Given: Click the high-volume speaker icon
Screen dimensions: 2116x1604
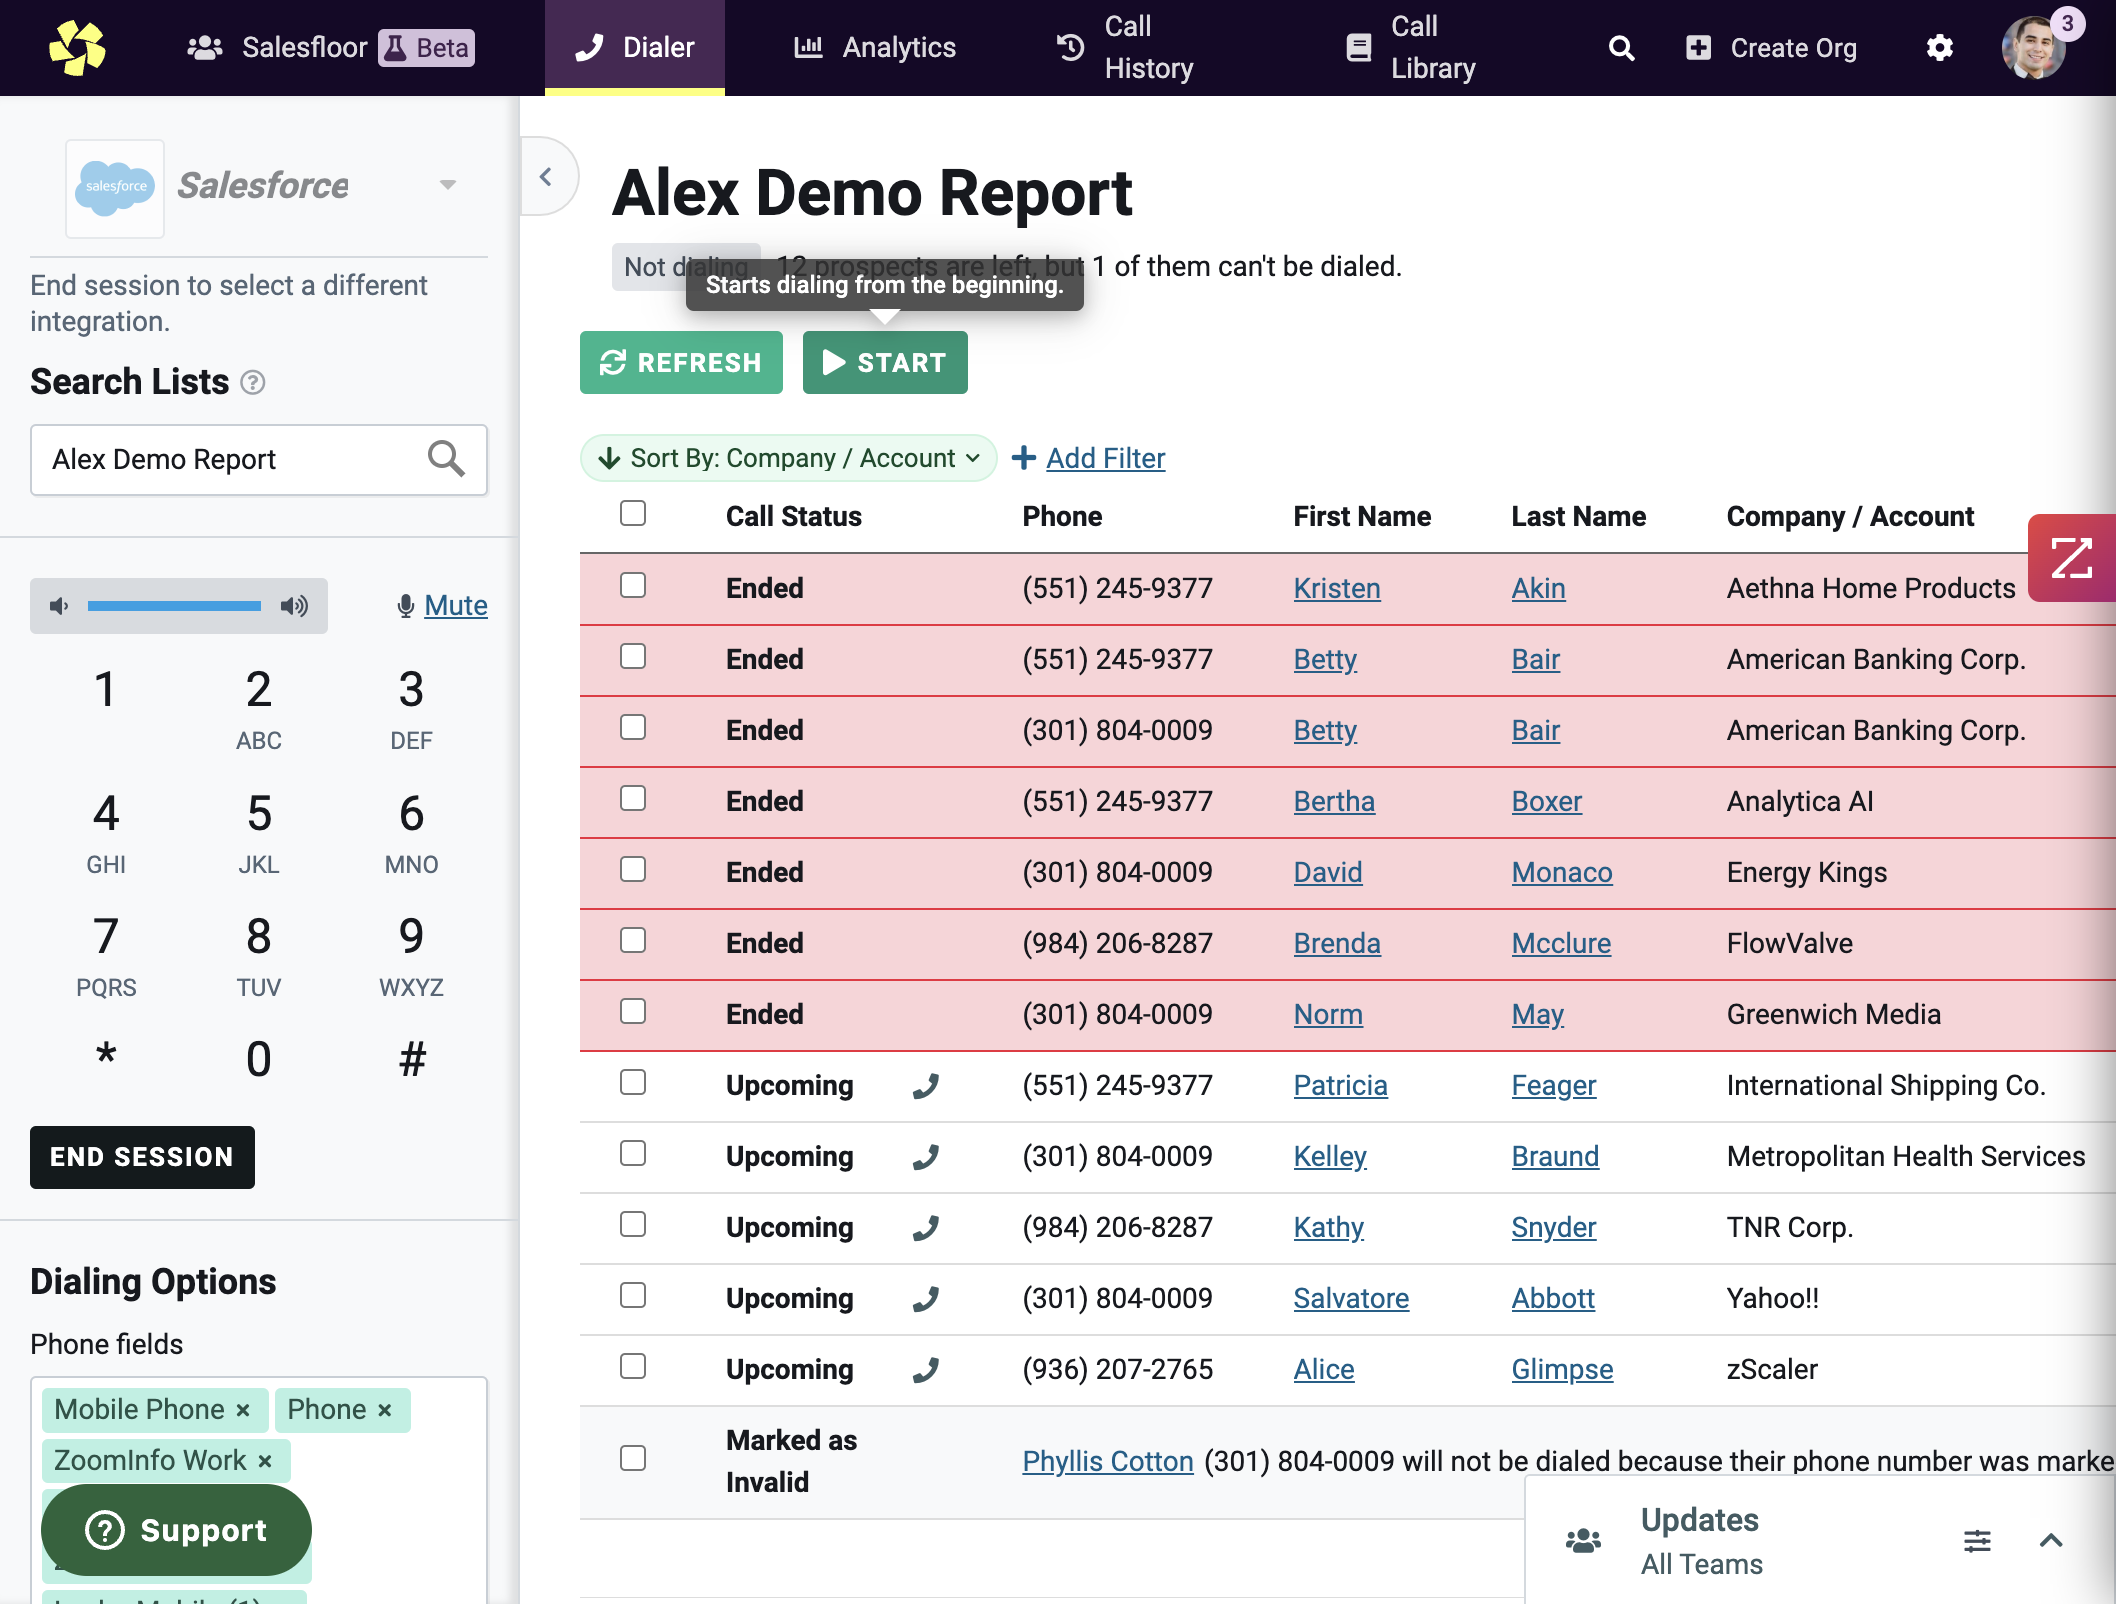Looking at the screenshot, I should (294, 606).
